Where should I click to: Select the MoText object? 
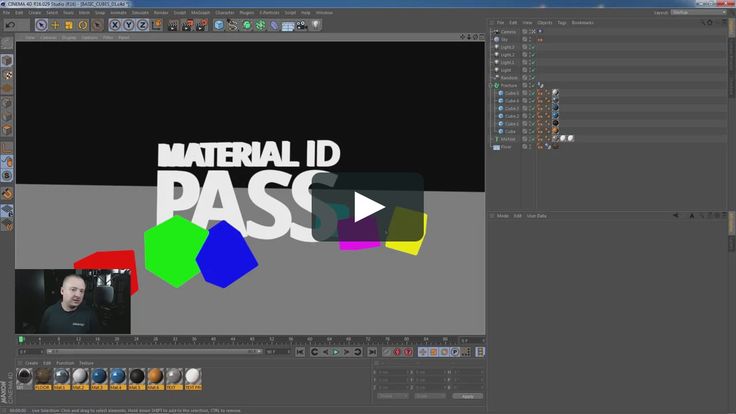[507, 139]
